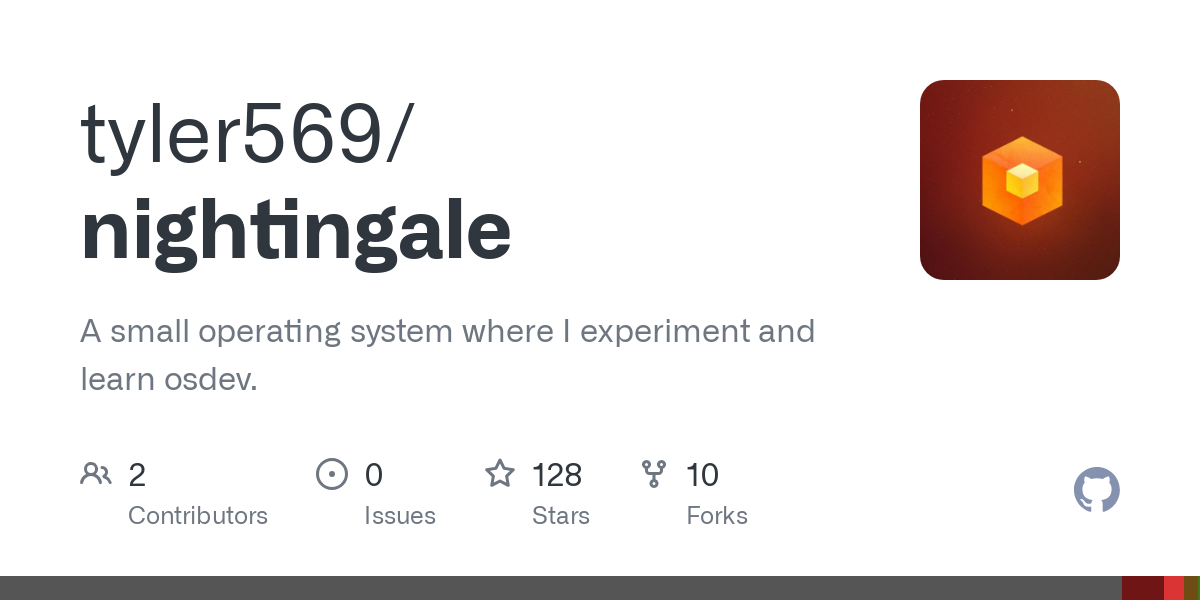The height and width of the screenshot is (600, 1200).
Task: Open the Forks label
Action: click(717, 516)
